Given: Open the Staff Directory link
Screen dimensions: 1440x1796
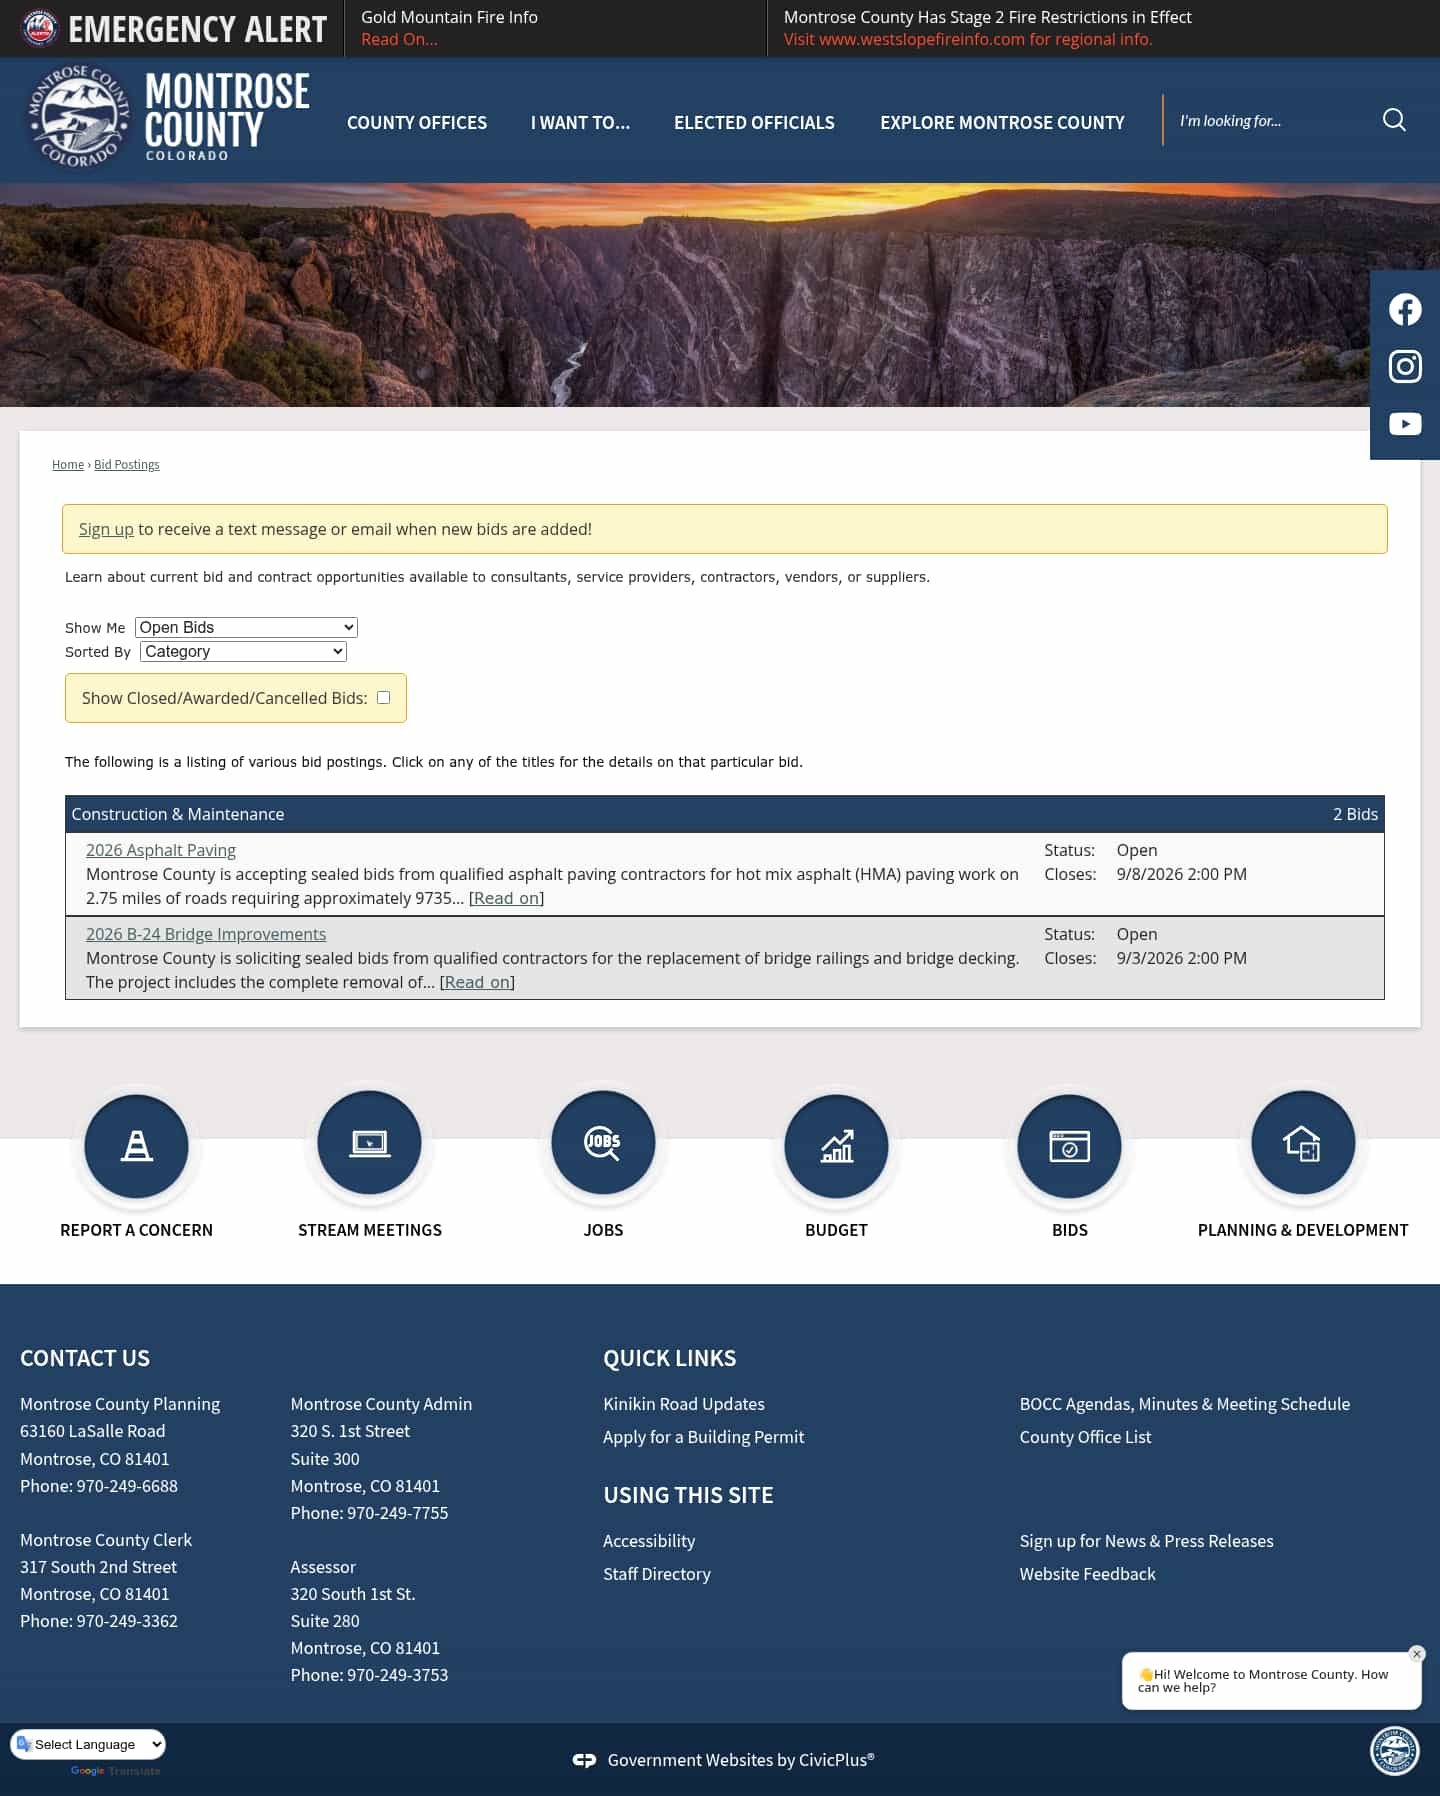Looking at the screenshot, I should tap(657, 1574).
